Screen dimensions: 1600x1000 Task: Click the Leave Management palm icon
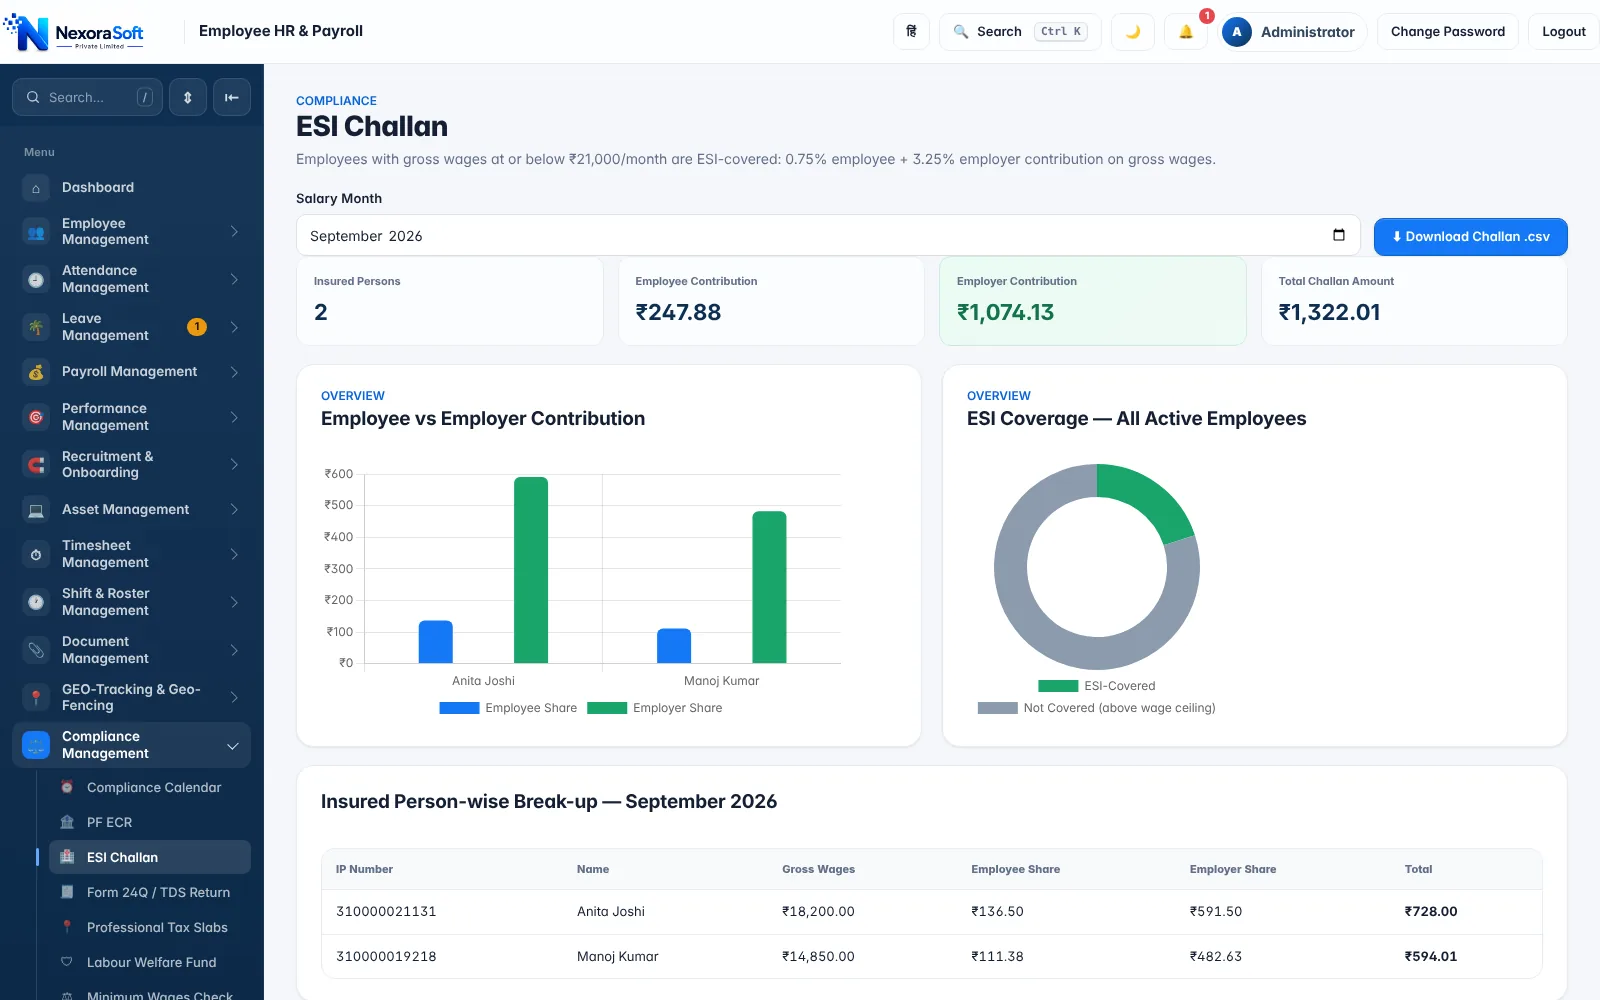(x=36, y=327)
